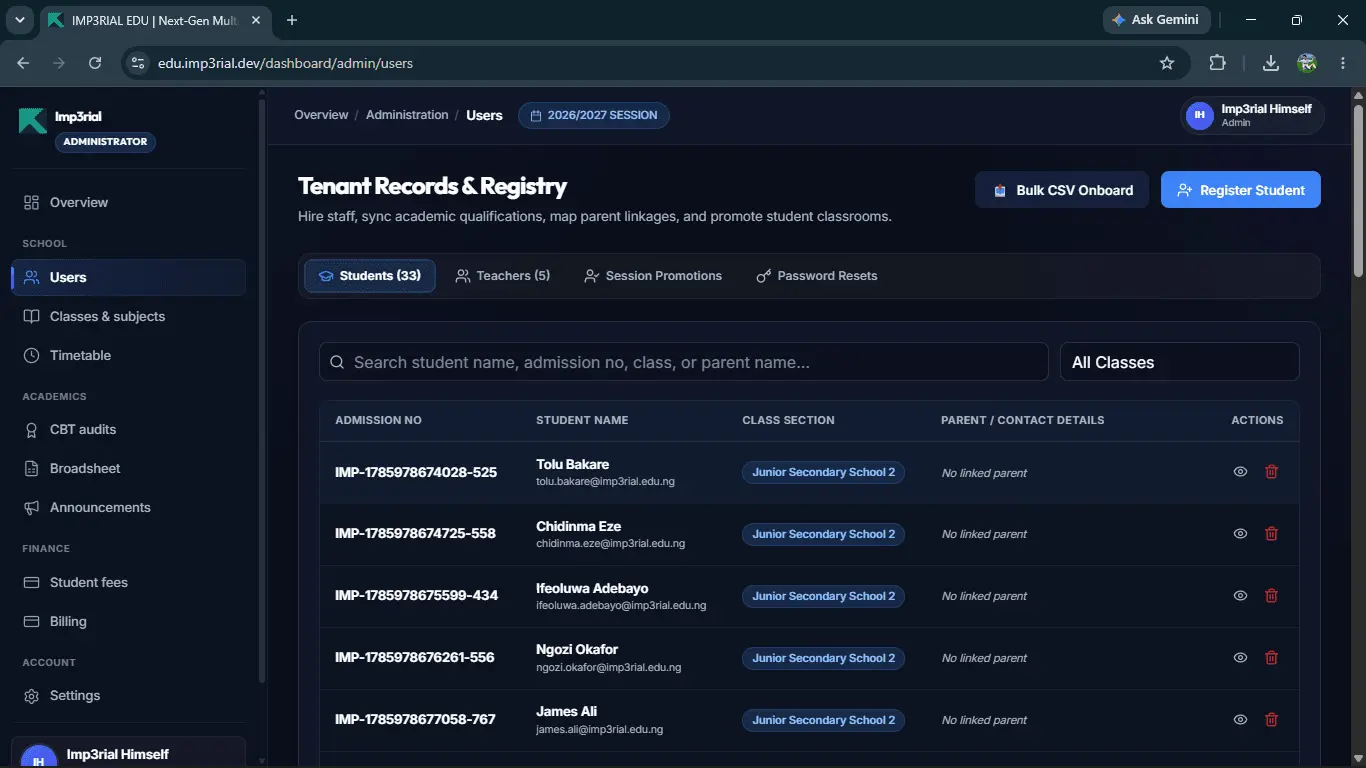The height and width of the screenshot is (768, 1366).
Task: Open Broadsheet in the sidebar
Action: coord(128,468)
